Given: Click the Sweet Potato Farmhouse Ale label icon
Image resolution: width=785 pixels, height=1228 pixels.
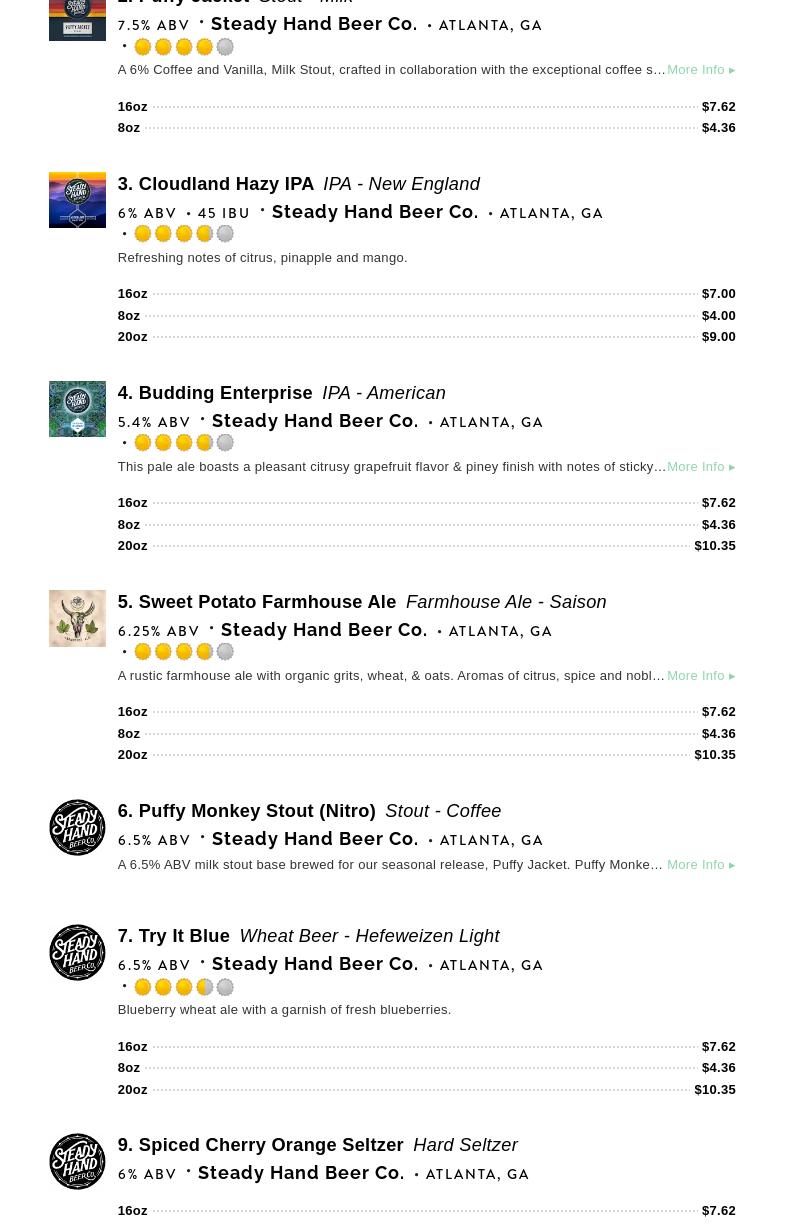Looking at the screenshot, I should [77, 618].
